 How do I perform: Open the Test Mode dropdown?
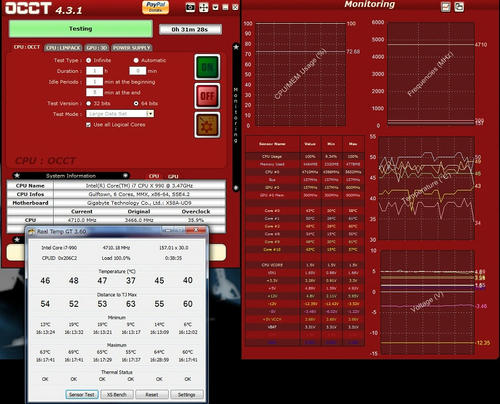point(120,114)
